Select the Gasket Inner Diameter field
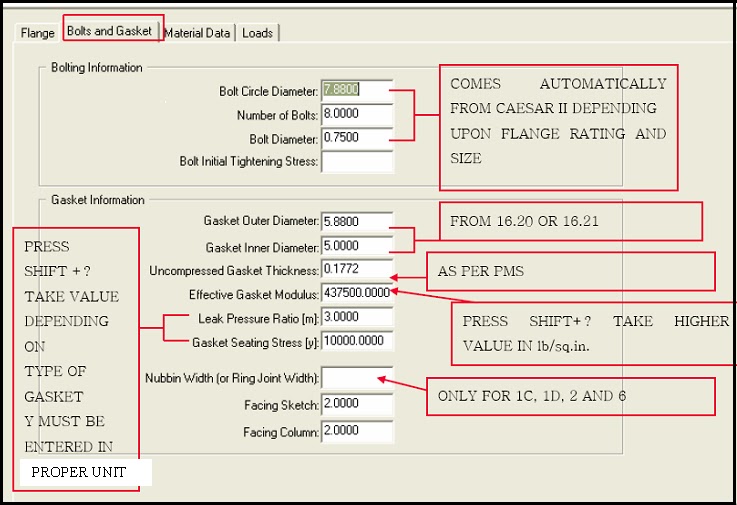This screenshot has width=737, height=505. coord(357,246)
